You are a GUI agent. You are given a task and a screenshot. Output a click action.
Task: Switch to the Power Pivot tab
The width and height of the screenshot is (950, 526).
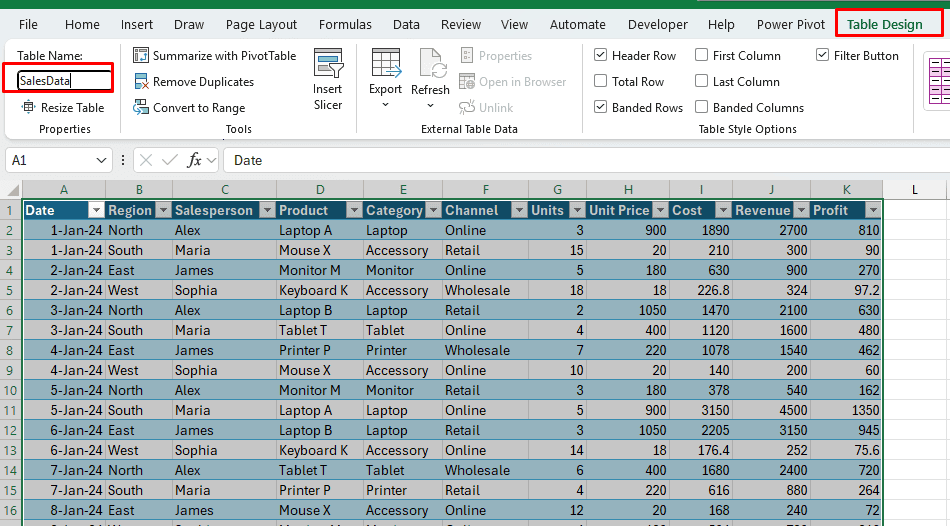point(791,24)
